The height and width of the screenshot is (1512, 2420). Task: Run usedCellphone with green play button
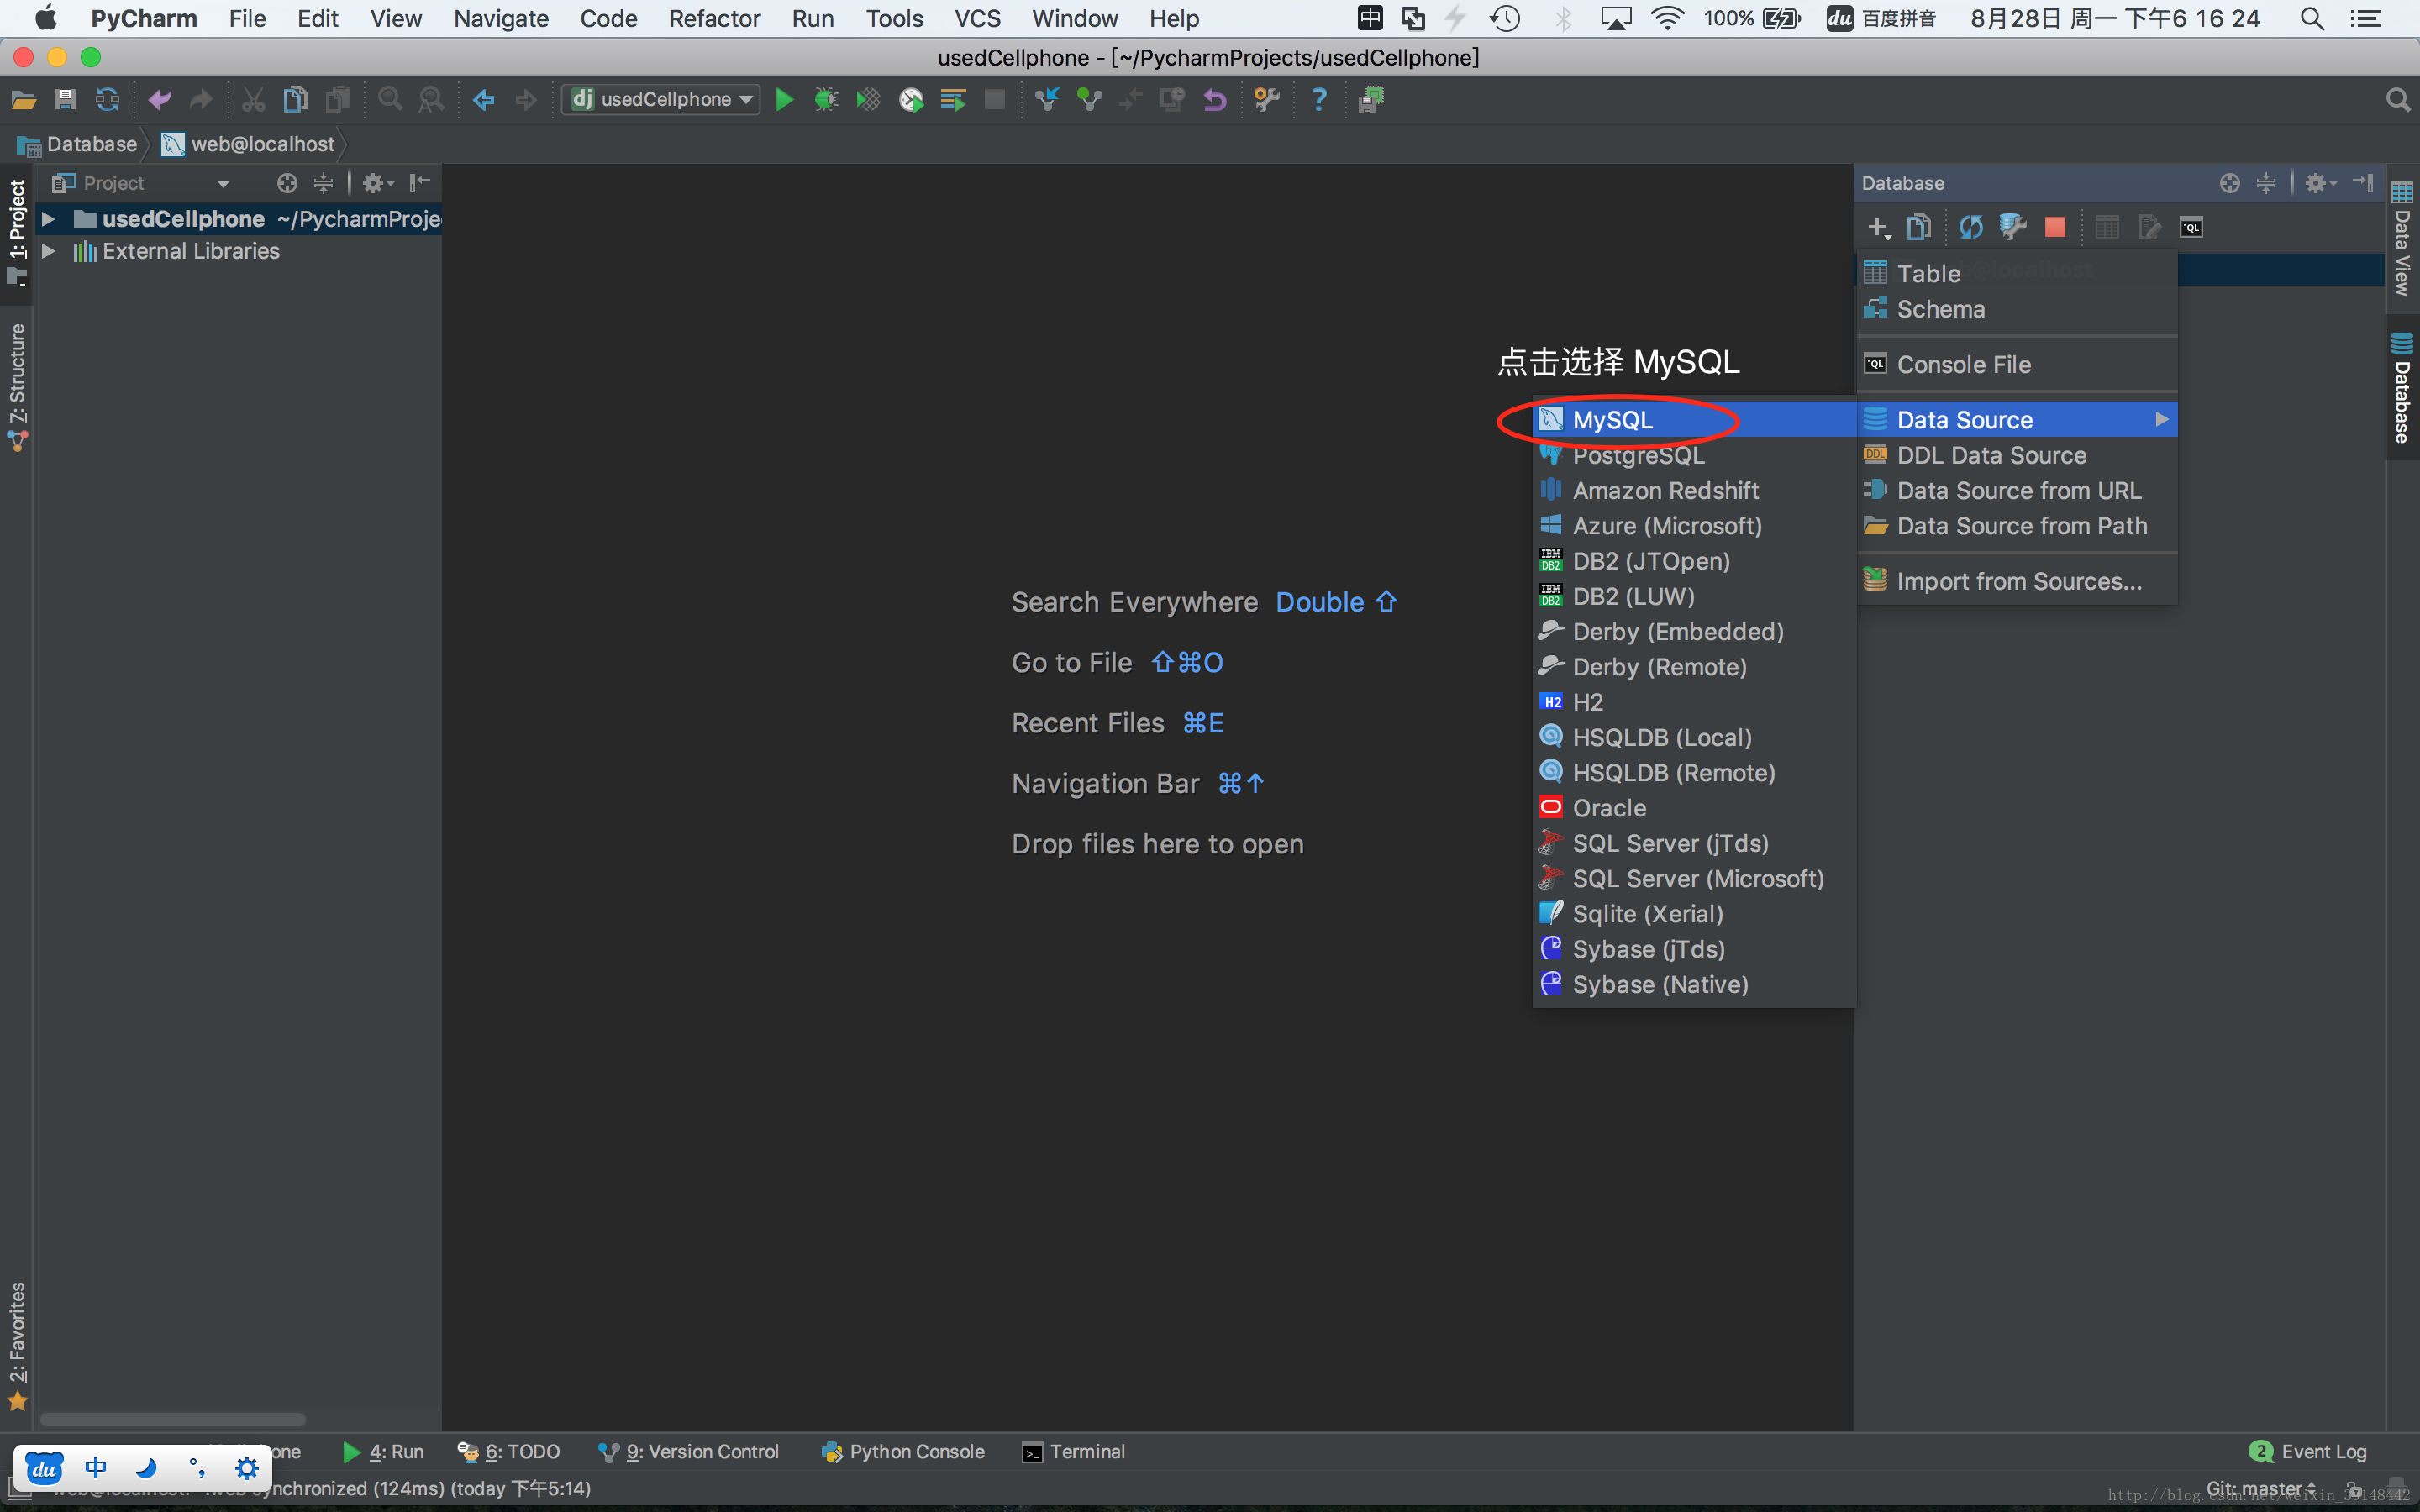click(x=785, y=99)
